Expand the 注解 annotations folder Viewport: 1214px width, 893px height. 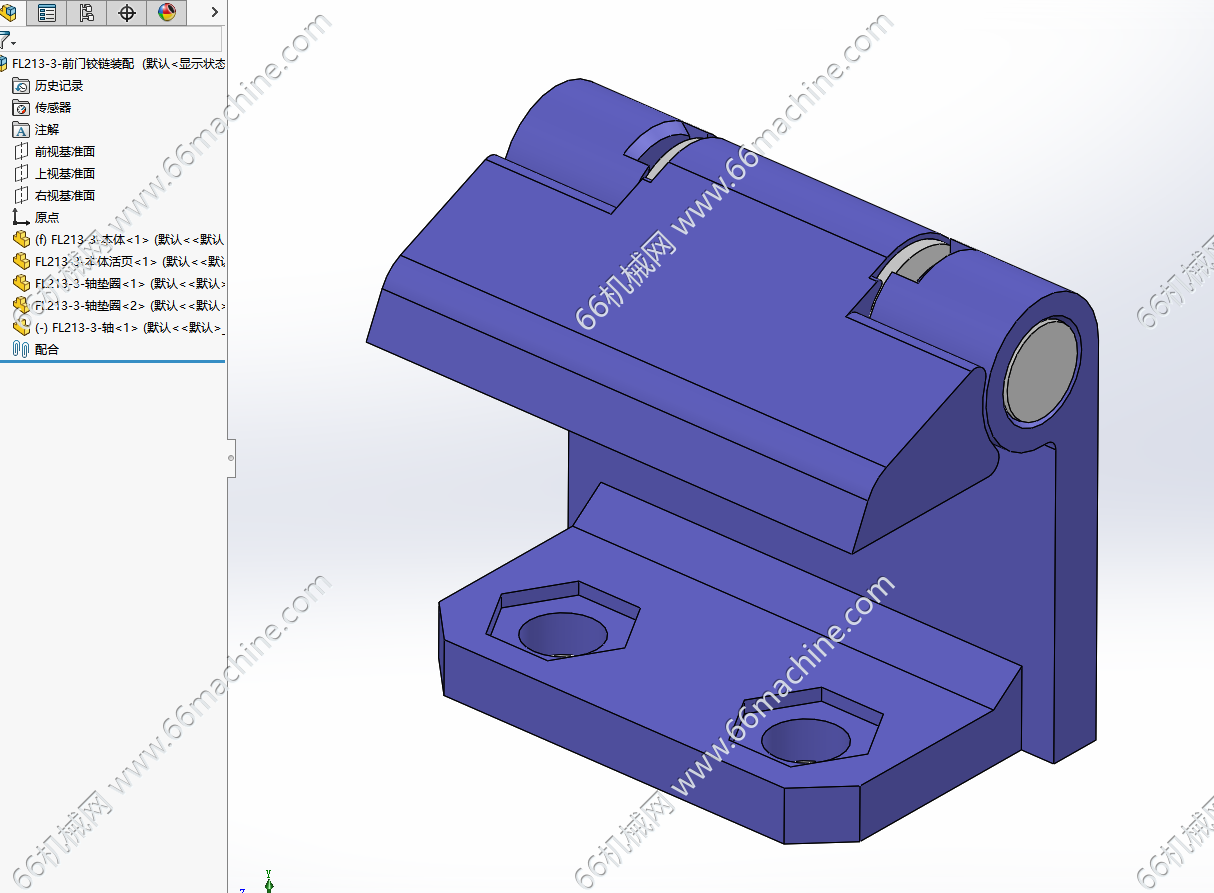tap(46, 130)
